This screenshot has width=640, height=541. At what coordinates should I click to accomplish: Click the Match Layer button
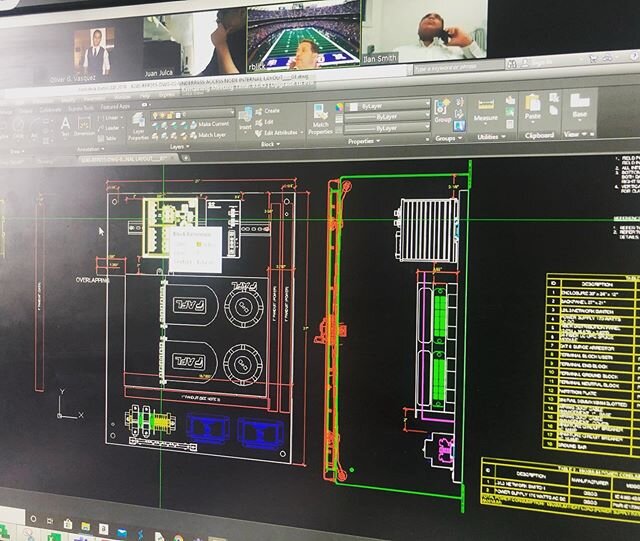pyautogui.click(x=208, y=135)
